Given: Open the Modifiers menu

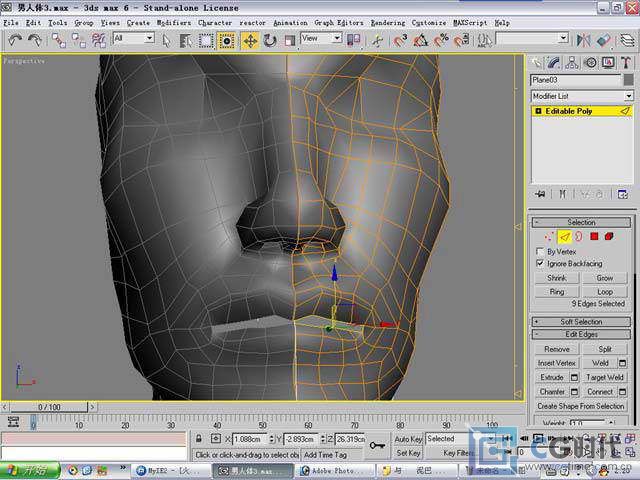Looking at the screenshot, I should [173, 23].
